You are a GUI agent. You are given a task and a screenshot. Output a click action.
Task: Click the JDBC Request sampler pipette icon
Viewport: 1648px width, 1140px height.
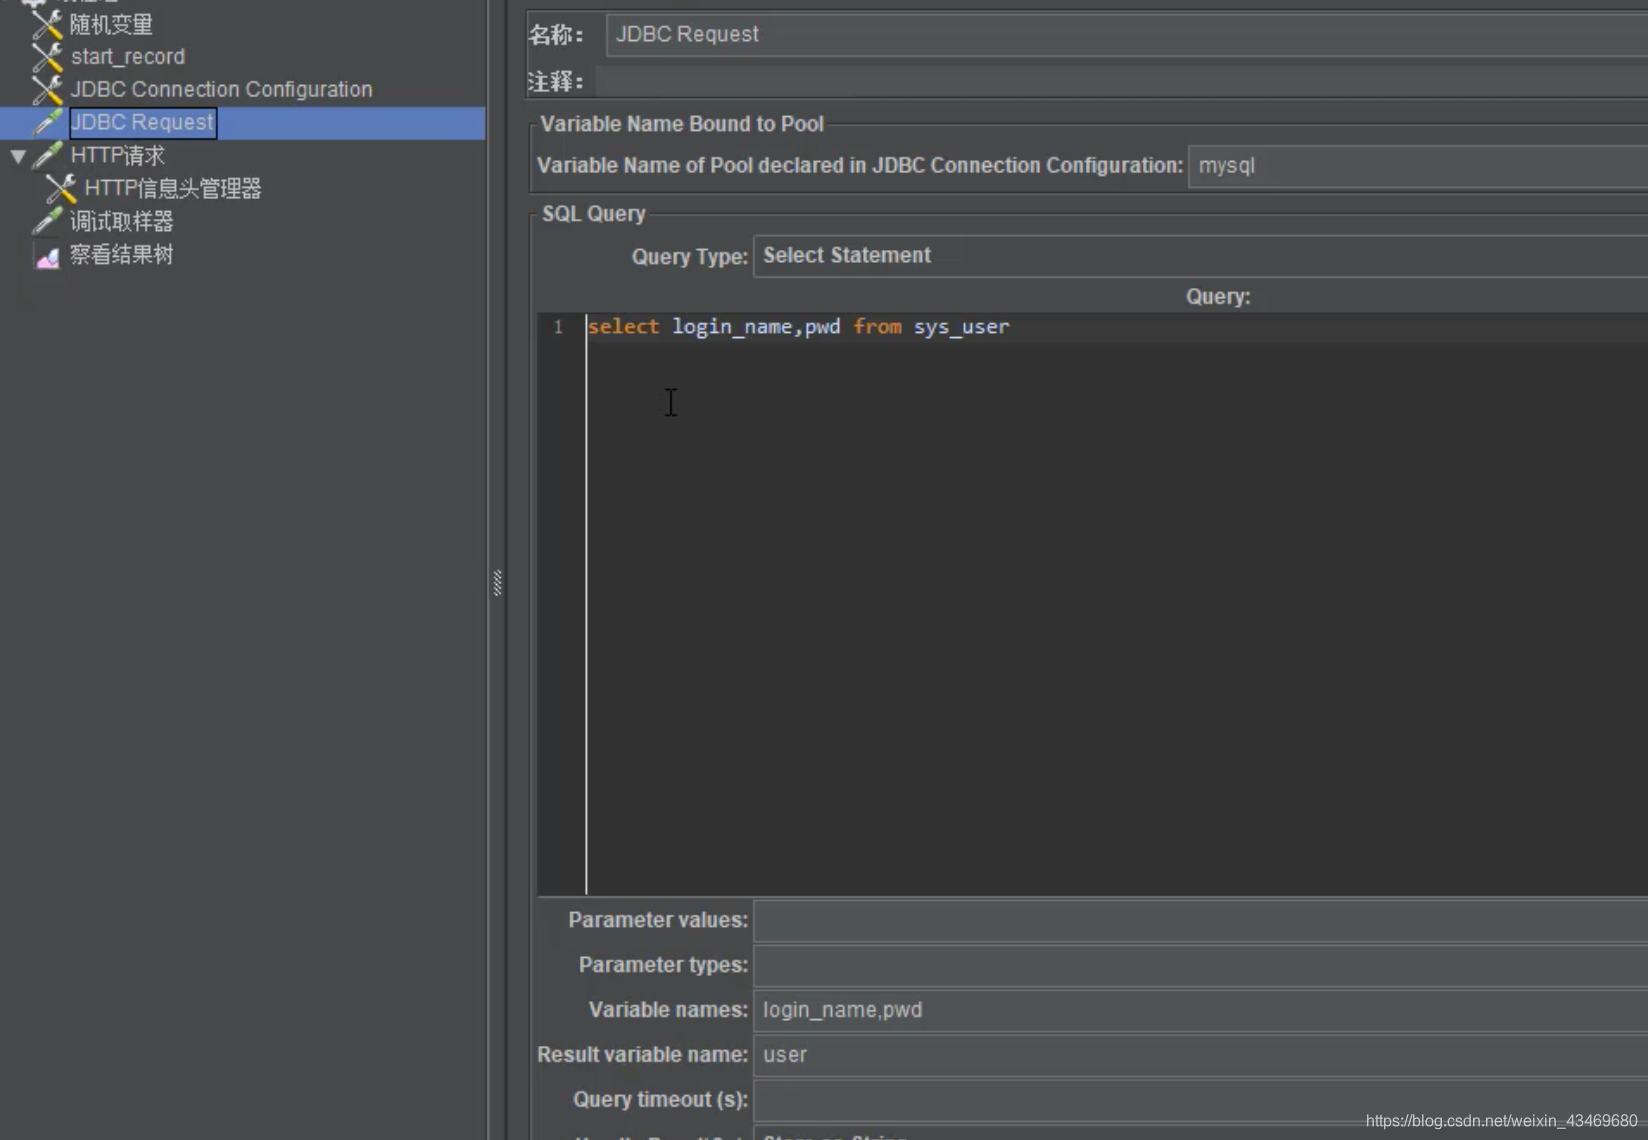coord(46,123)
